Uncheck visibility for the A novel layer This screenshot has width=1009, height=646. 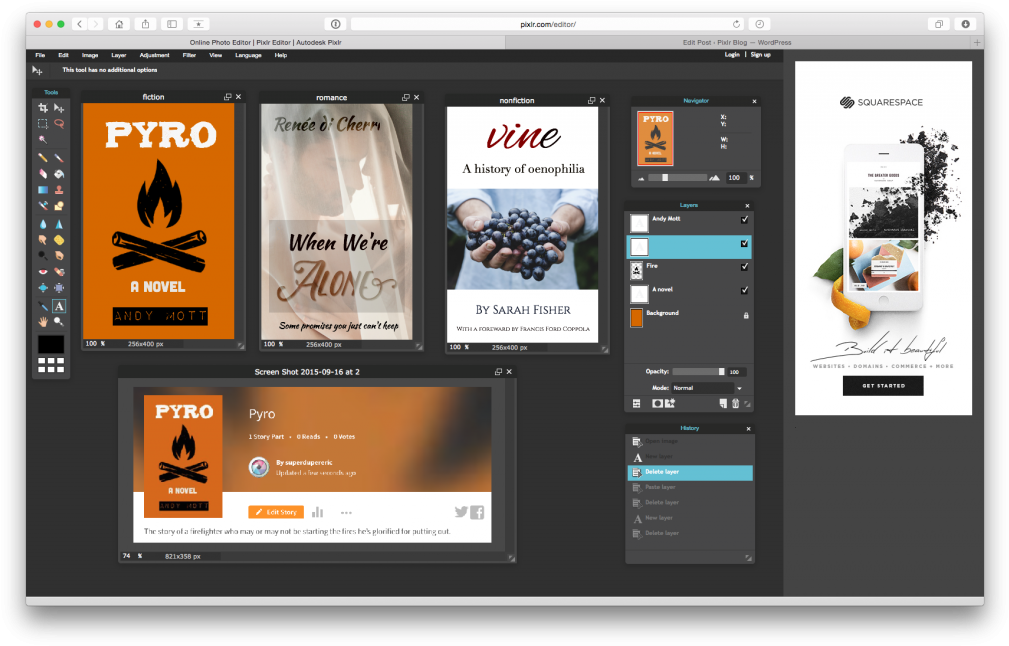[744, 290]
